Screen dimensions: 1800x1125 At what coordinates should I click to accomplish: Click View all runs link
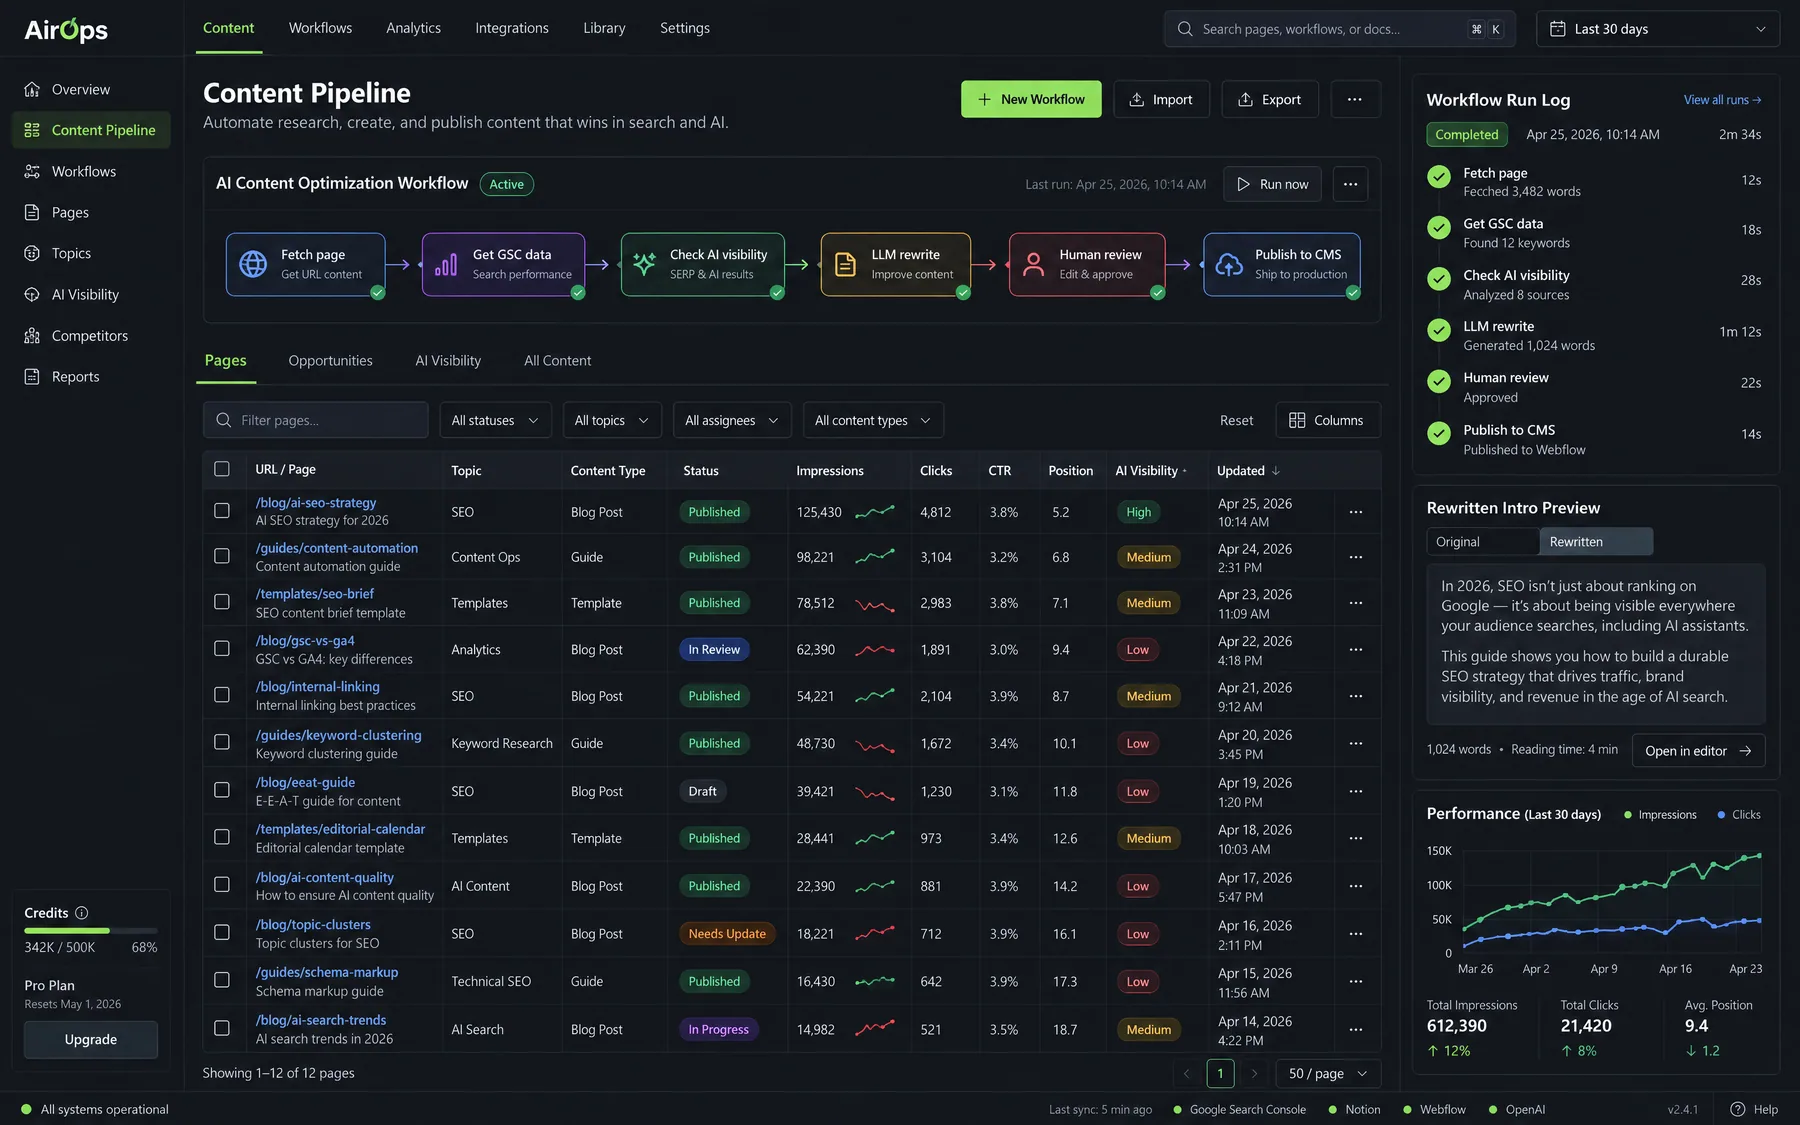(x=1722, y=100)
